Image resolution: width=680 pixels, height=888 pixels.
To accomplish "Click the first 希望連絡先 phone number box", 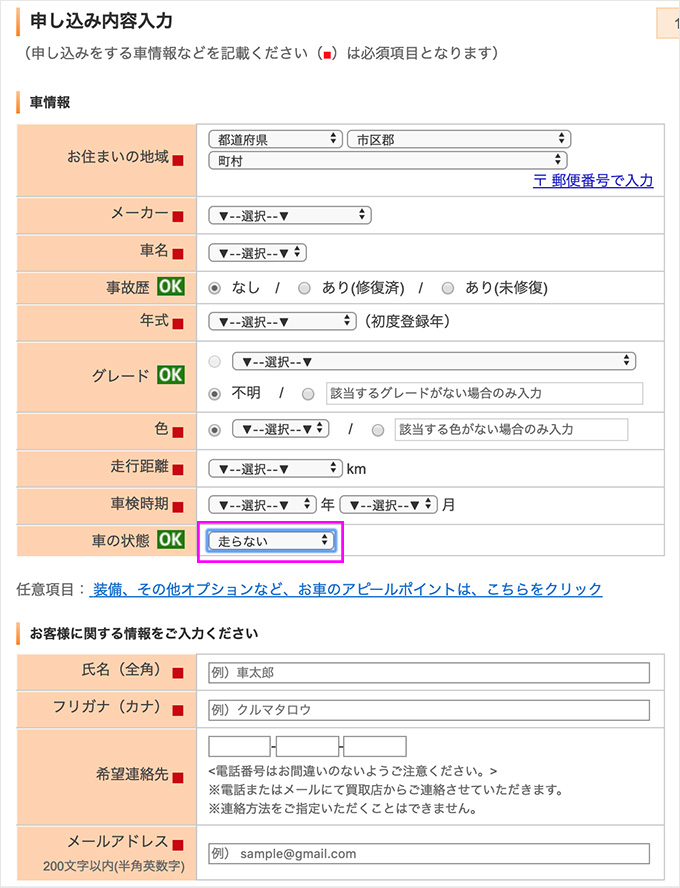I will [x=239, y=746].
